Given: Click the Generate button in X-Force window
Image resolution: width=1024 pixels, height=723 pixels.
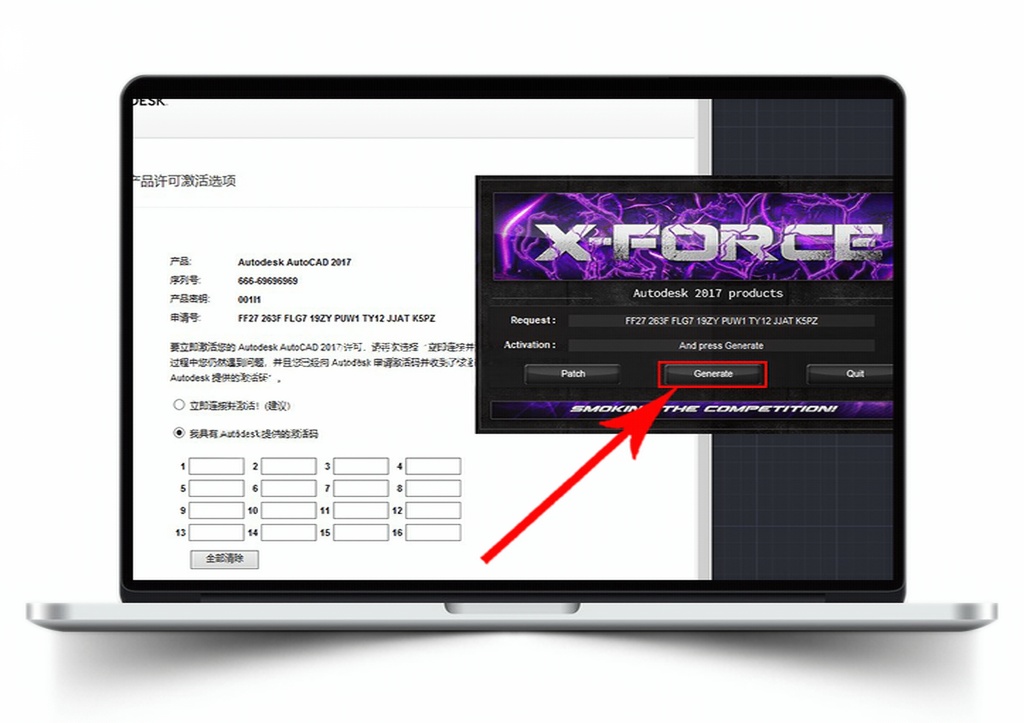Looking at the screenshot, I should click(x=713, y=374).
